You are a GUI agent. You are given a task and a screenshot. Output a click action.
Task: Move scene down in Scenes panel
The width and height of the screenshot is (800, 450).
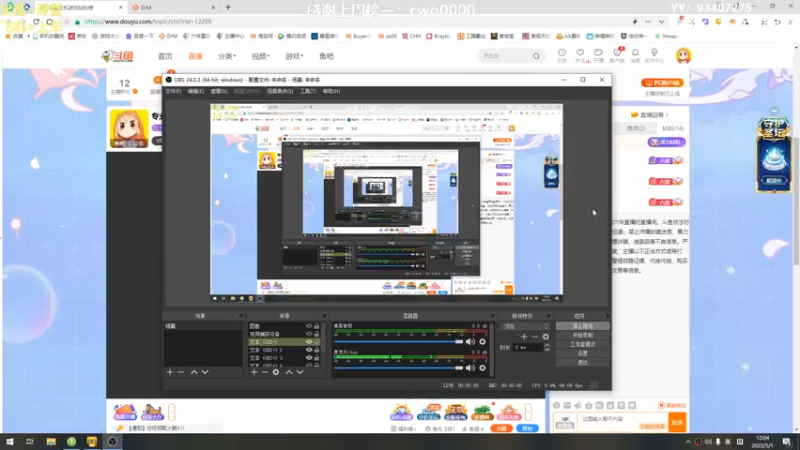click(205, 372)
